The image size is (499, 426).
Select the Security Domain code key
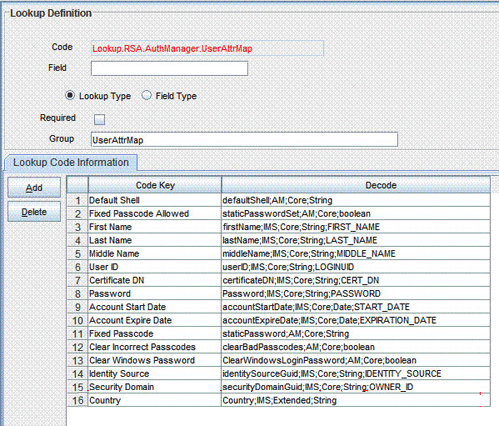pos(155,387)
